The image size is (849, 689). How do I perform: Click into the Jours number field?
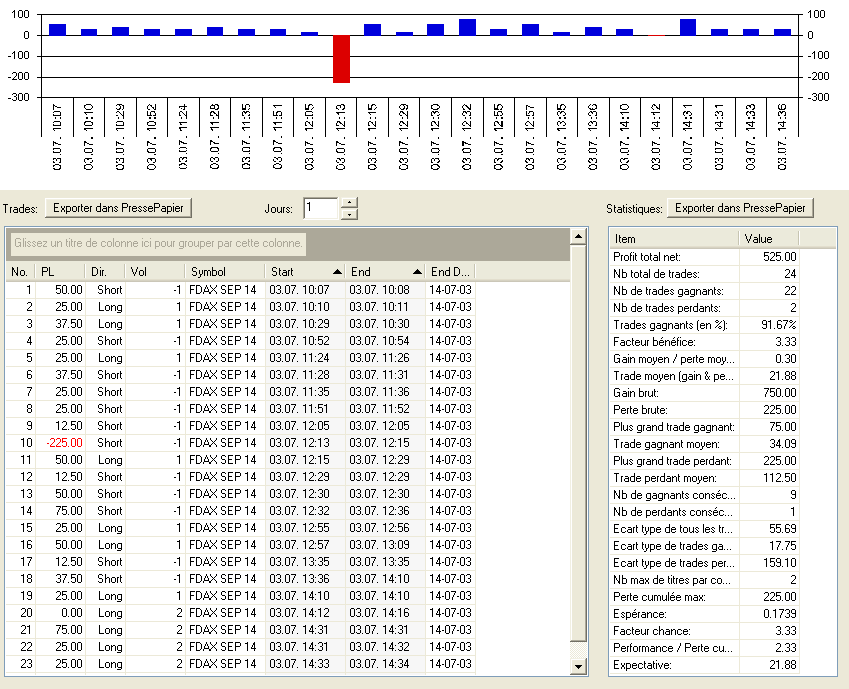coord(321,208)
